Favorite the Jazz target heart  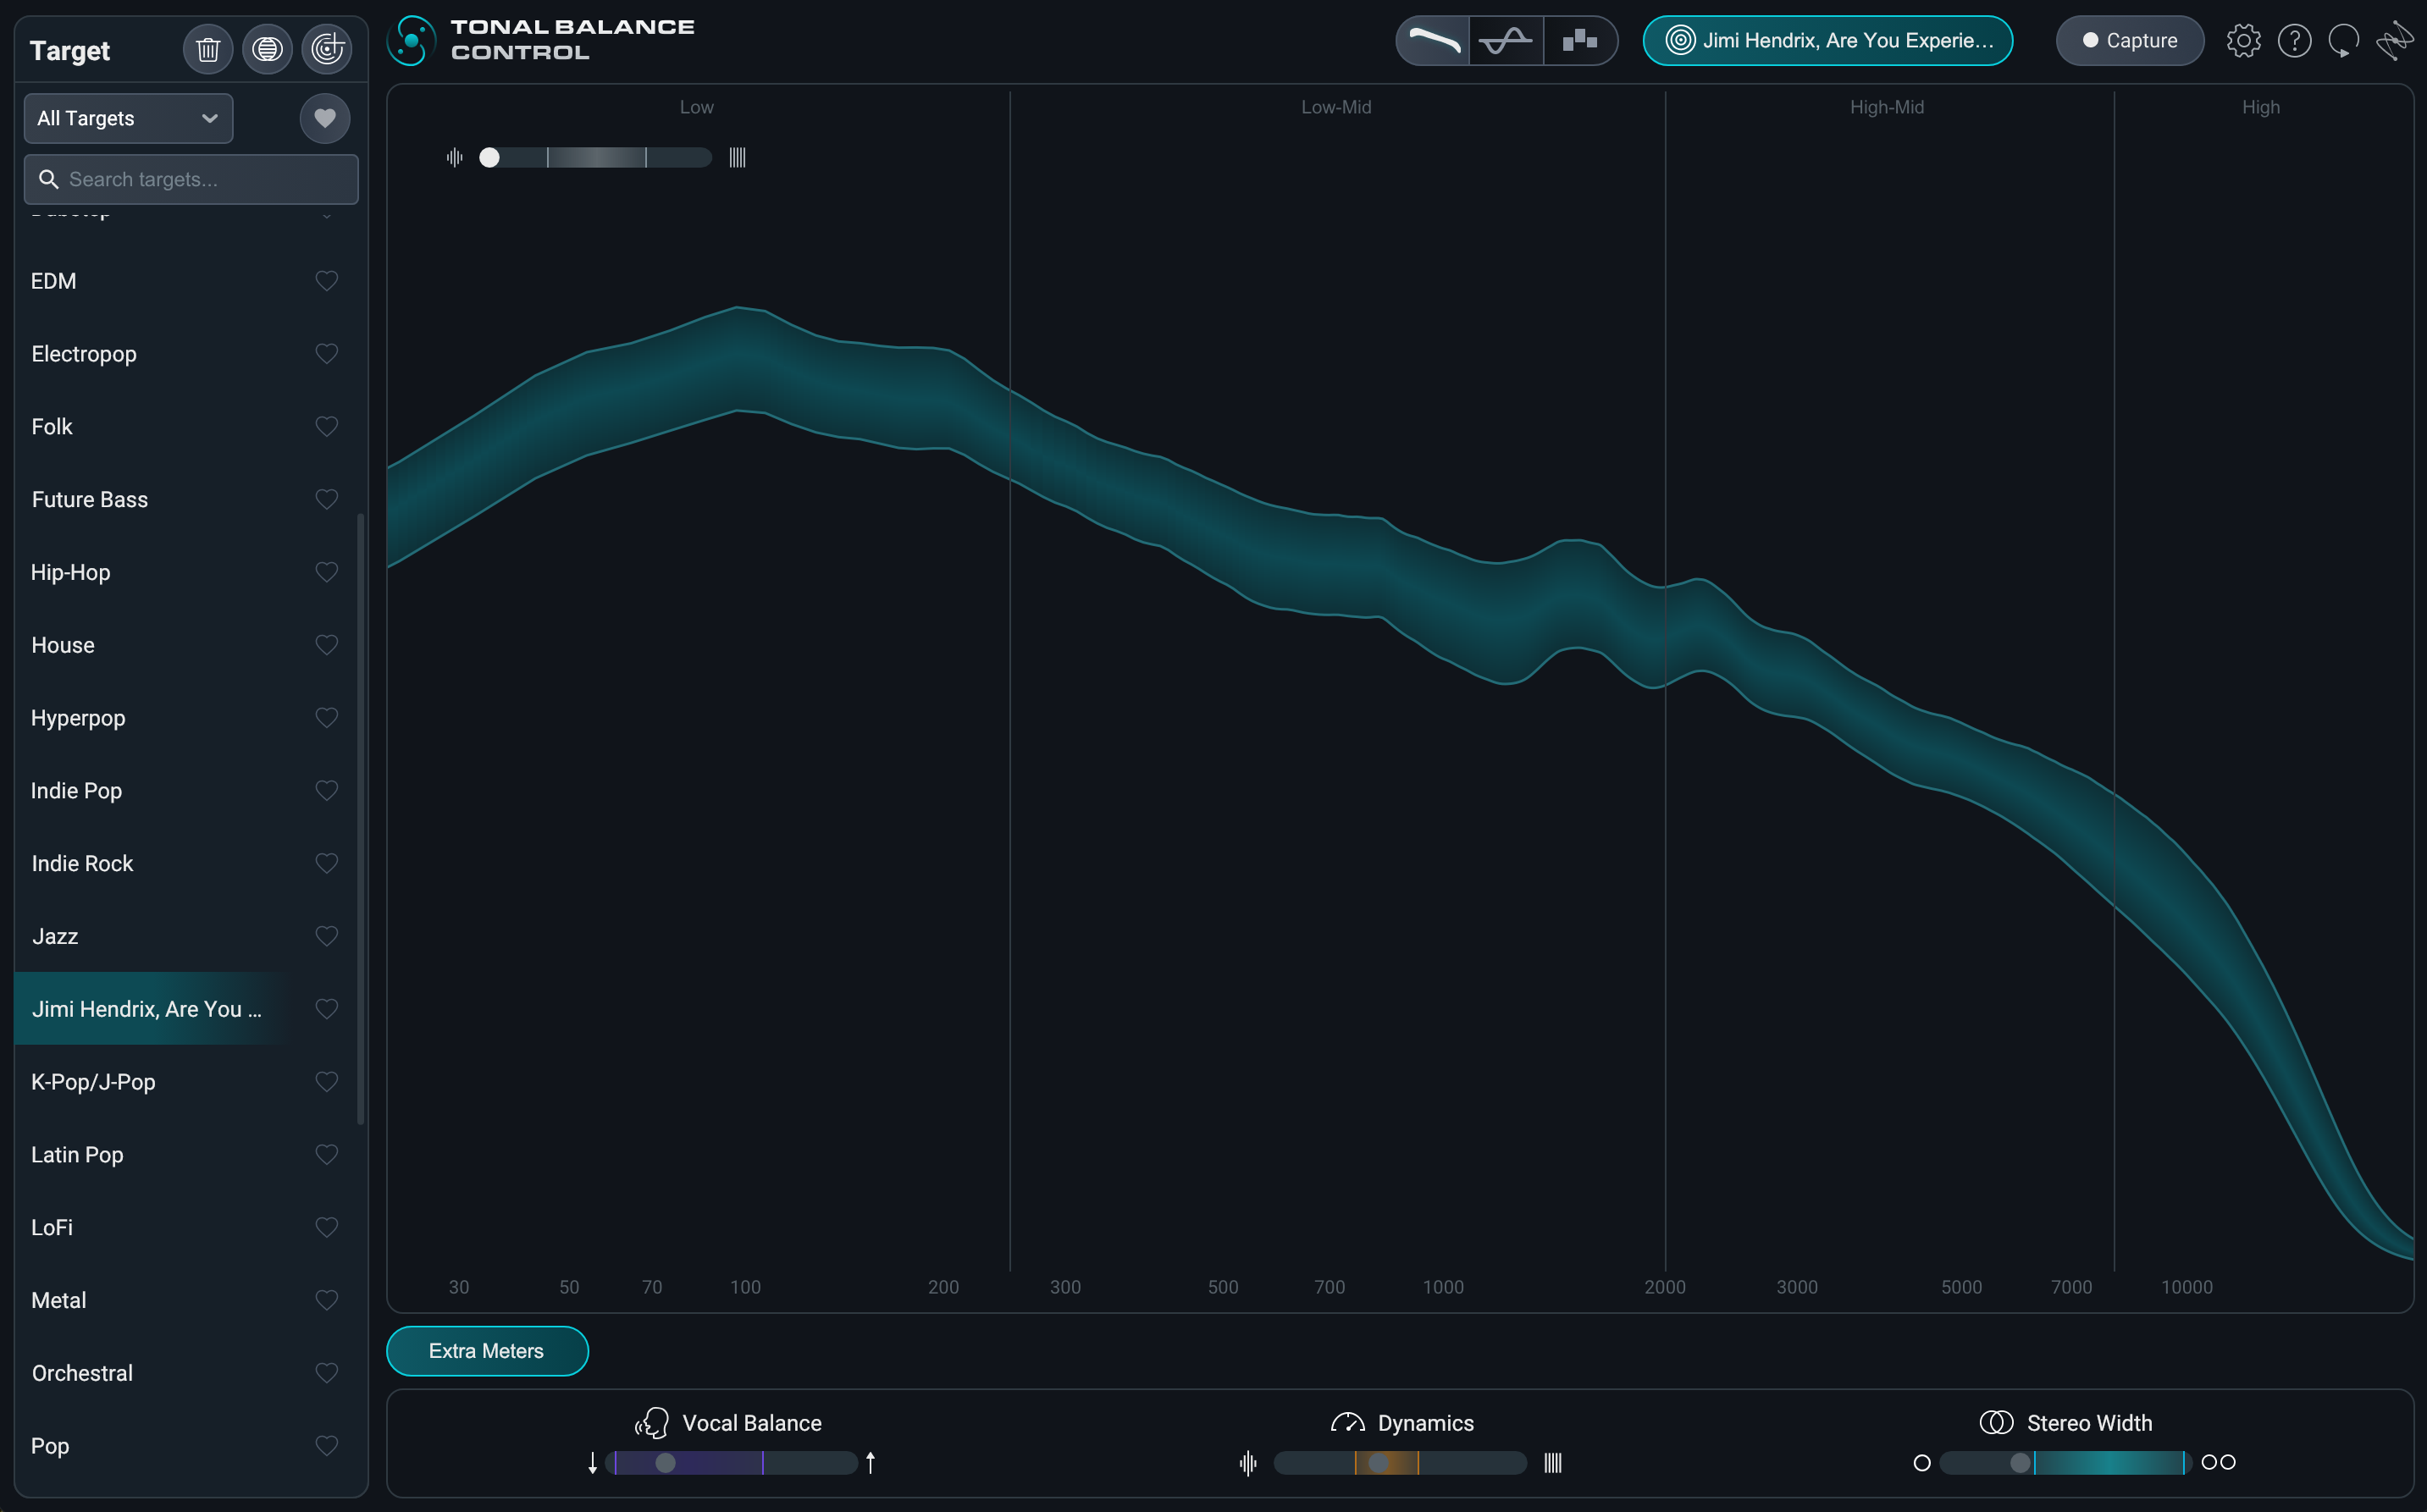coord(326,936)
